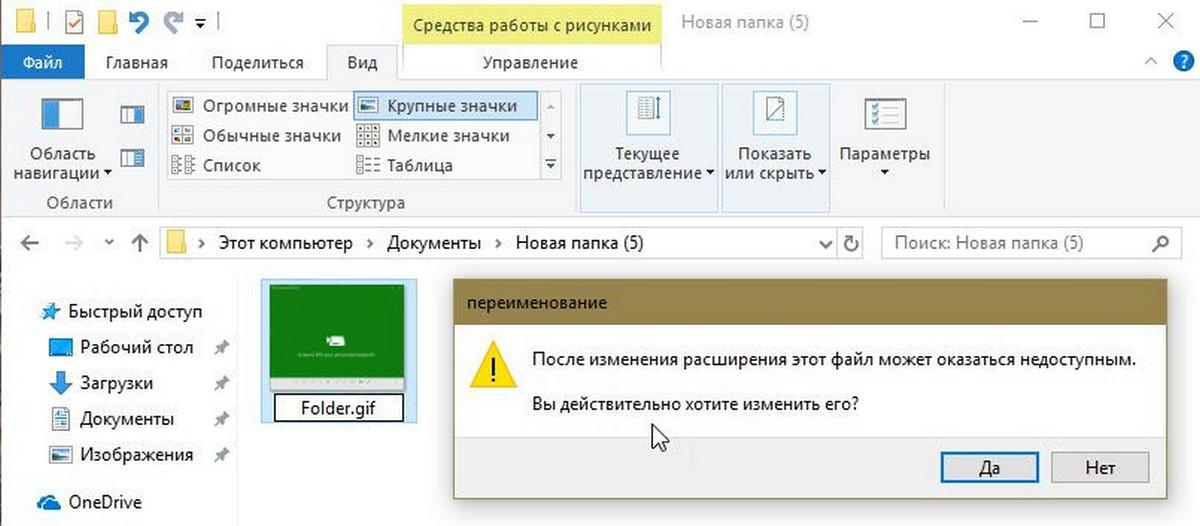Open the recent locations dropdown arrow
The width and height of the screenshot is (1200, 526).
(108, 243)
